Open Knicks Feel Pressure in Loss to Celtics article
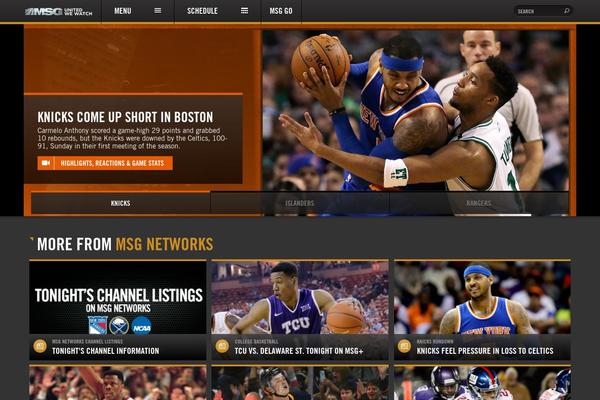 point(485,351)
